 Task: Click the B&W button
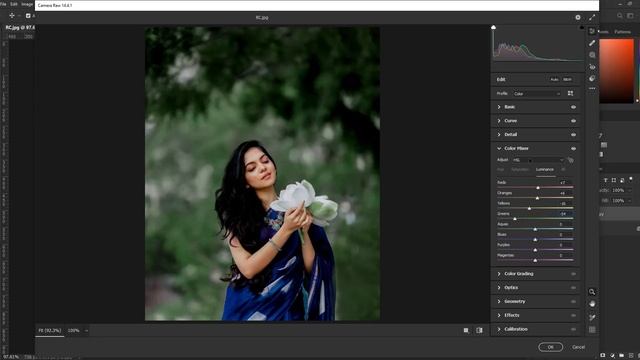pyautogui.click(x=567, y=80)
